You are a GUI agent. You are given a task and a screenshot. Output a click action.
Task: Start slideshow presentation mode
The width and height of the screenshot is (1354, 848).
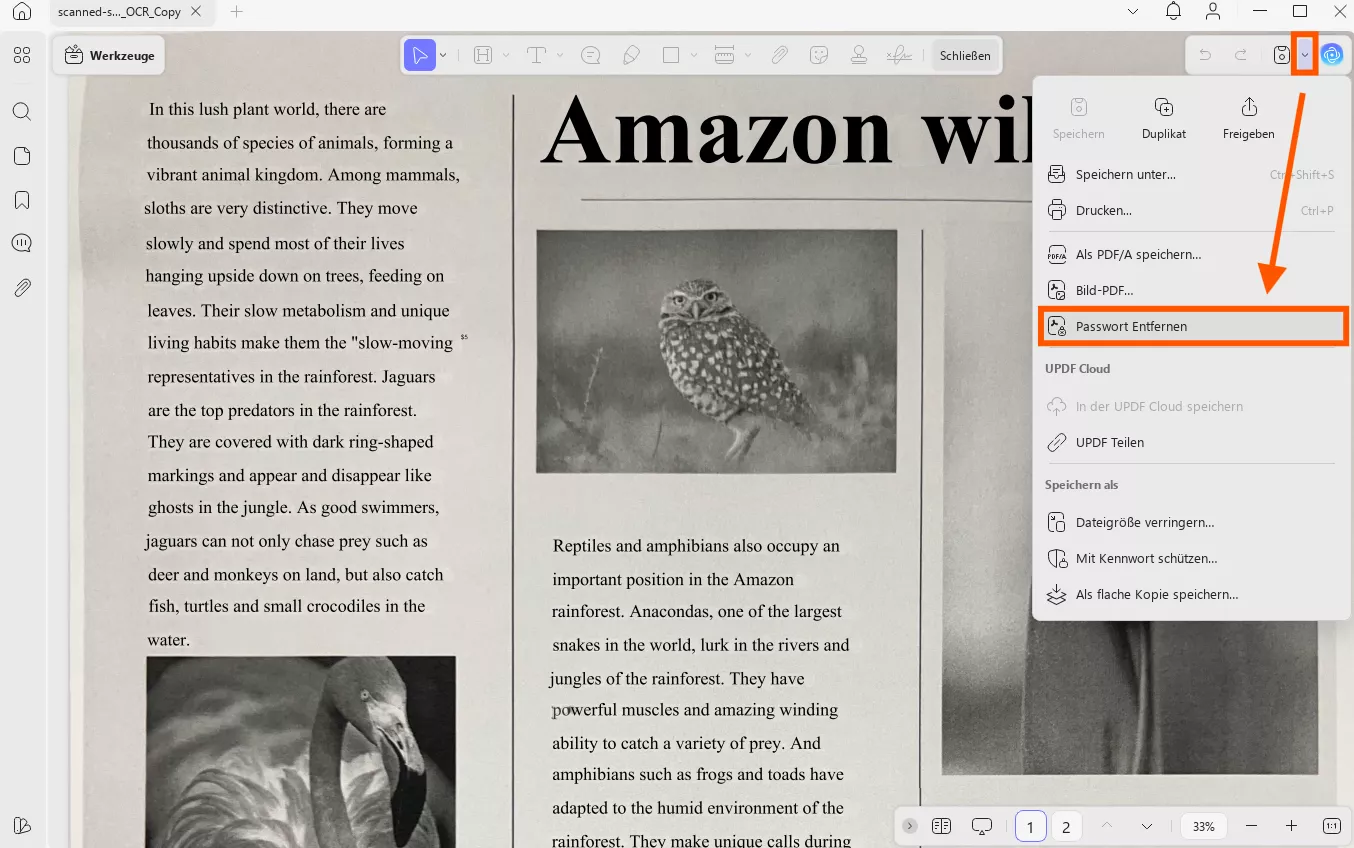(x=982, y=826)
